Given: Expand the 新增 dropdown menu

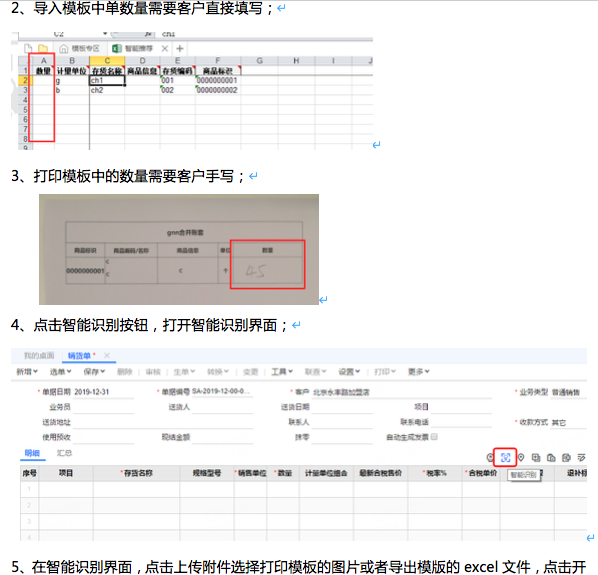Looking at the screenshot, I should click(27, 371).
